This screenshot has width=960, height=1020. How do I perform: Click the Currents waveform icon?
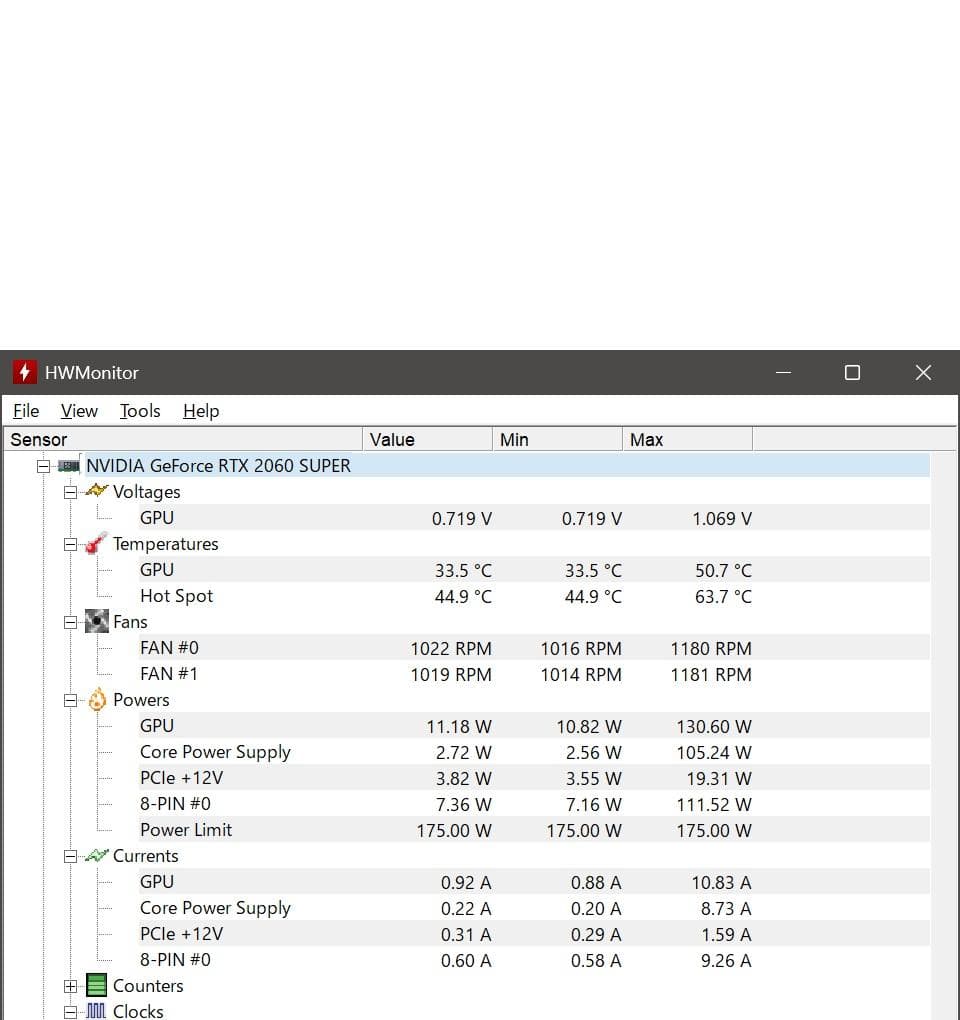tap(96, 856)
